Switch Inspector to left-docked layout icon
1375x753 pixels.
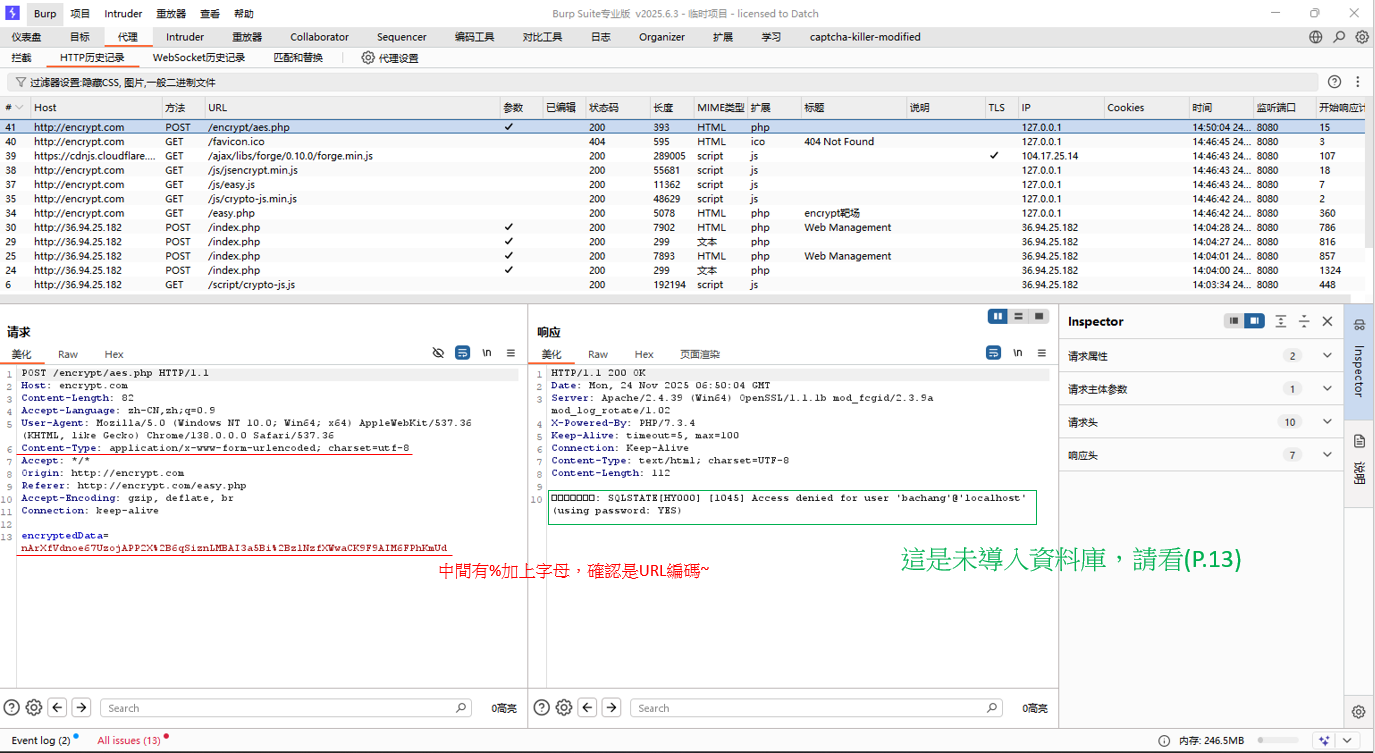pyautogui.click(x=1235, y=321)
